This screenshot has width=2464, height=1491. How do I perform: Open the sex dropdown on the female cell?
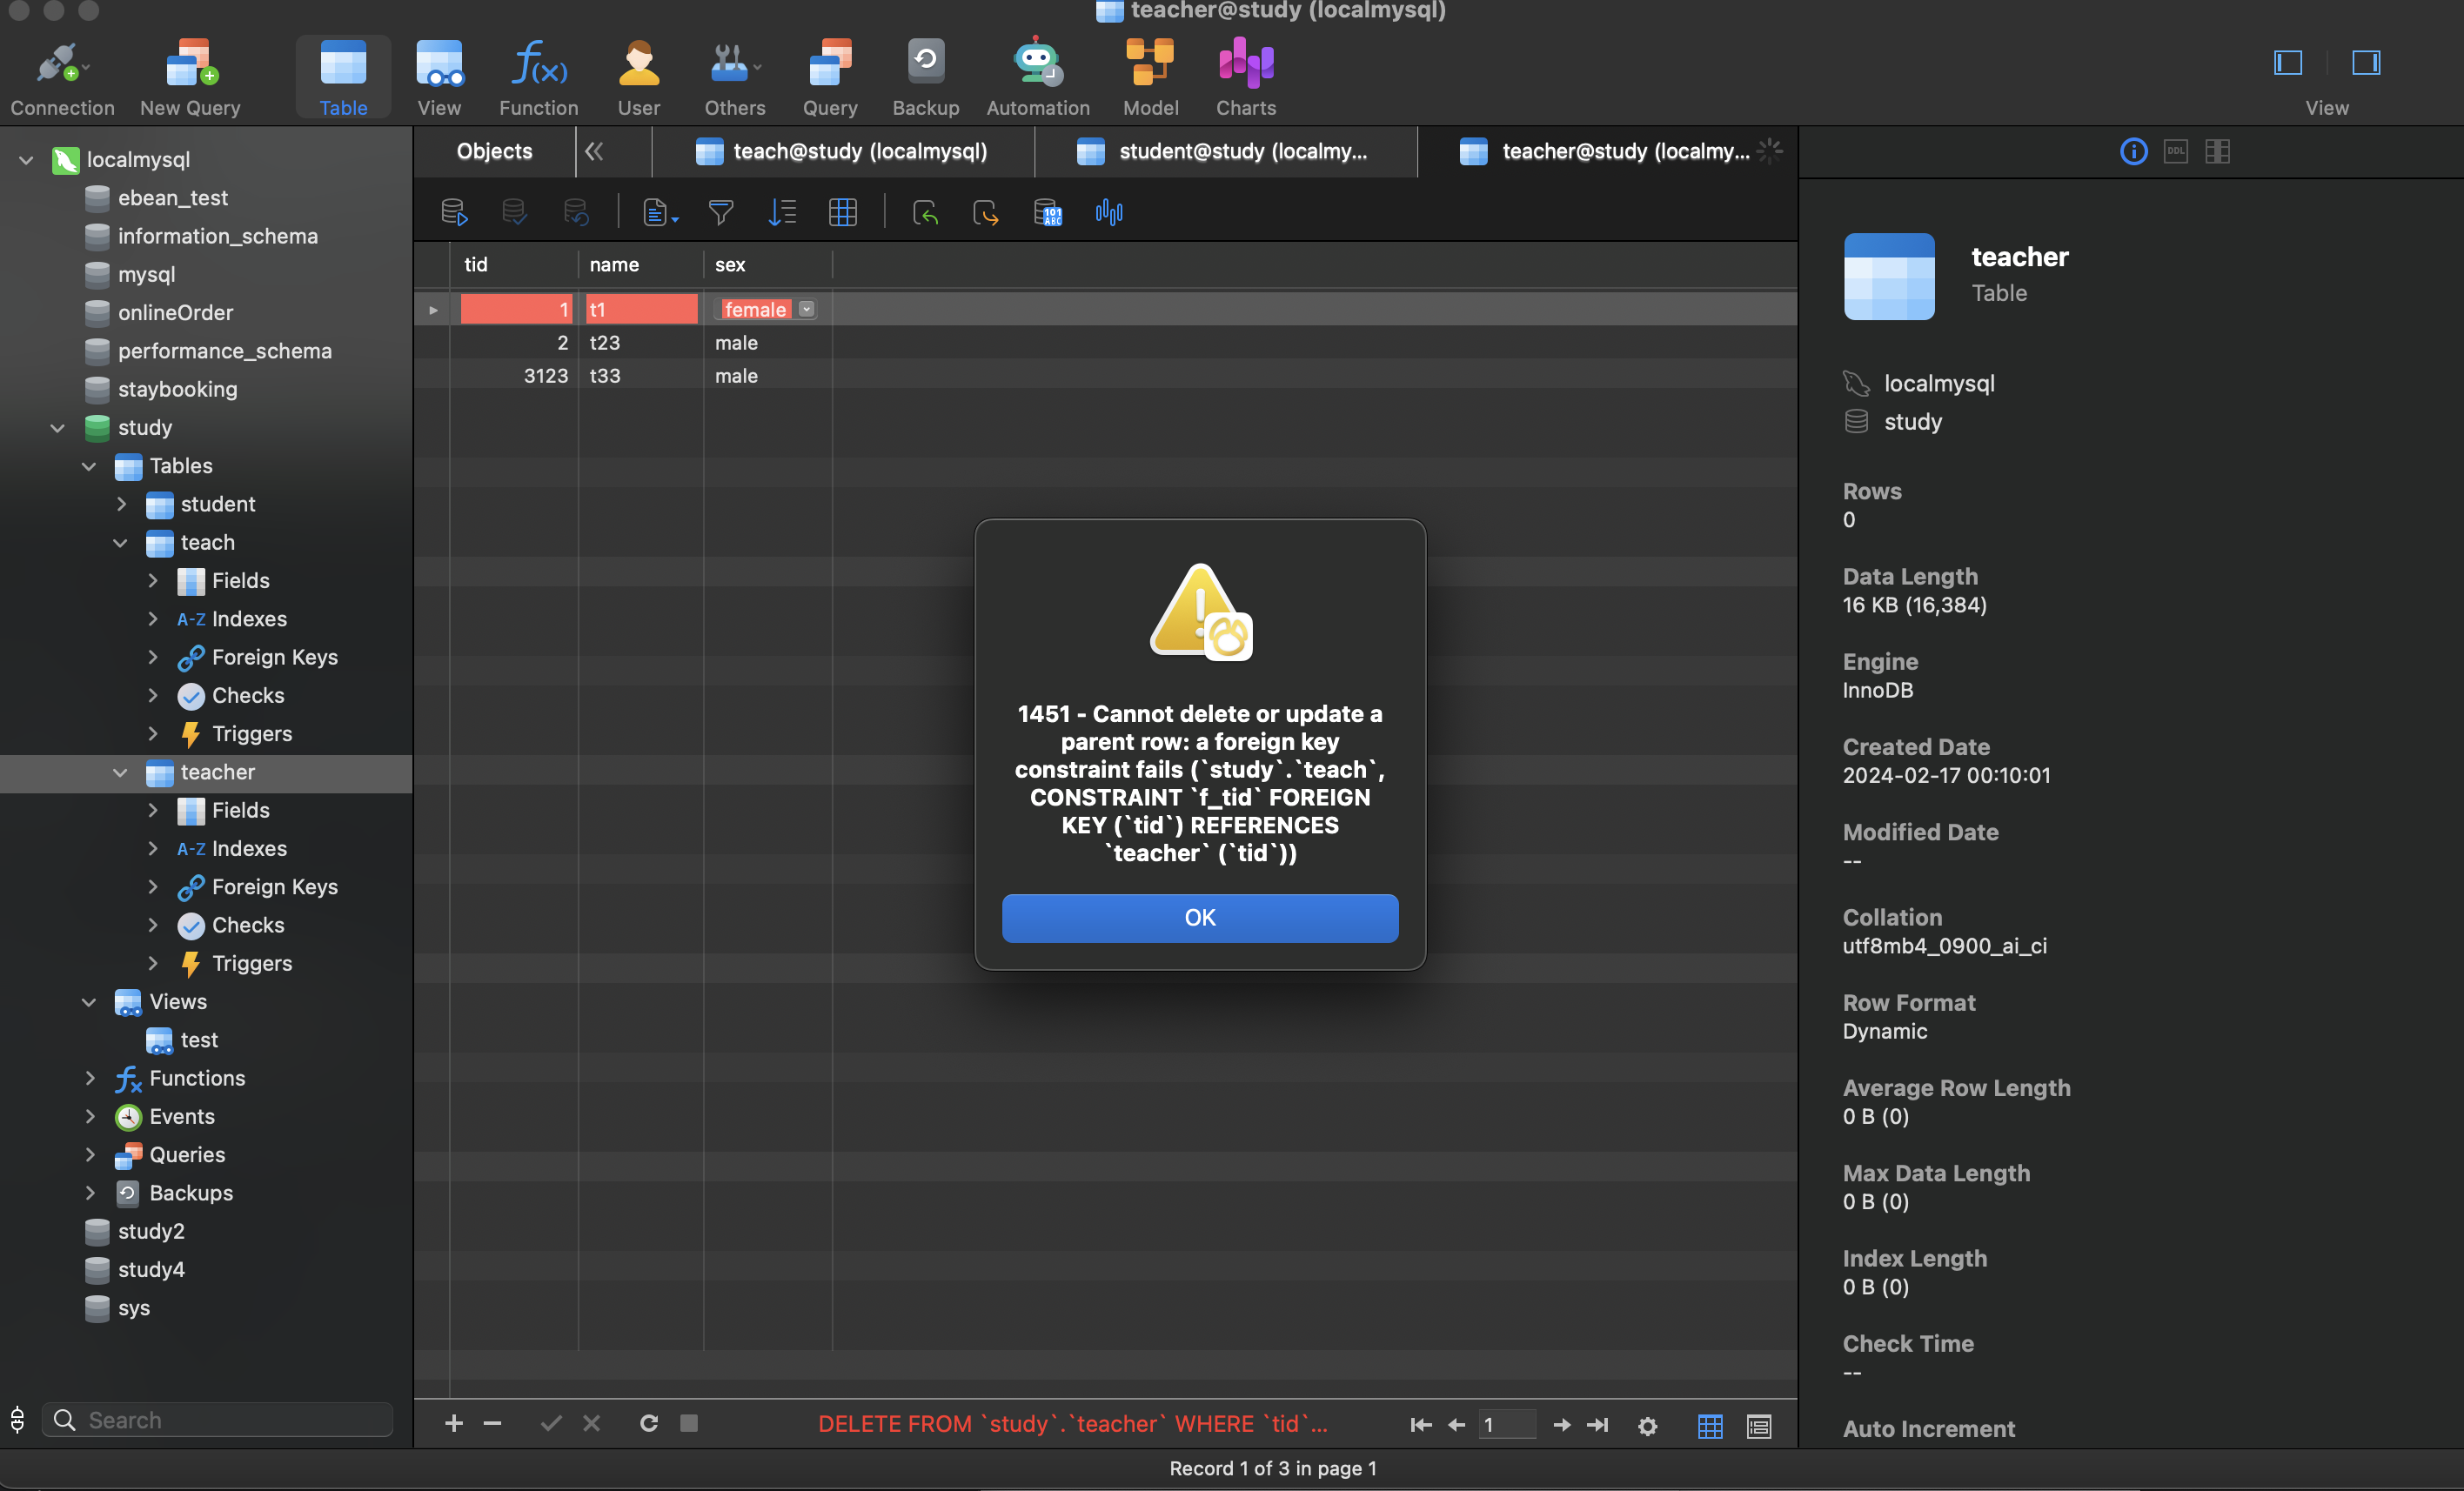click(806, 310)
